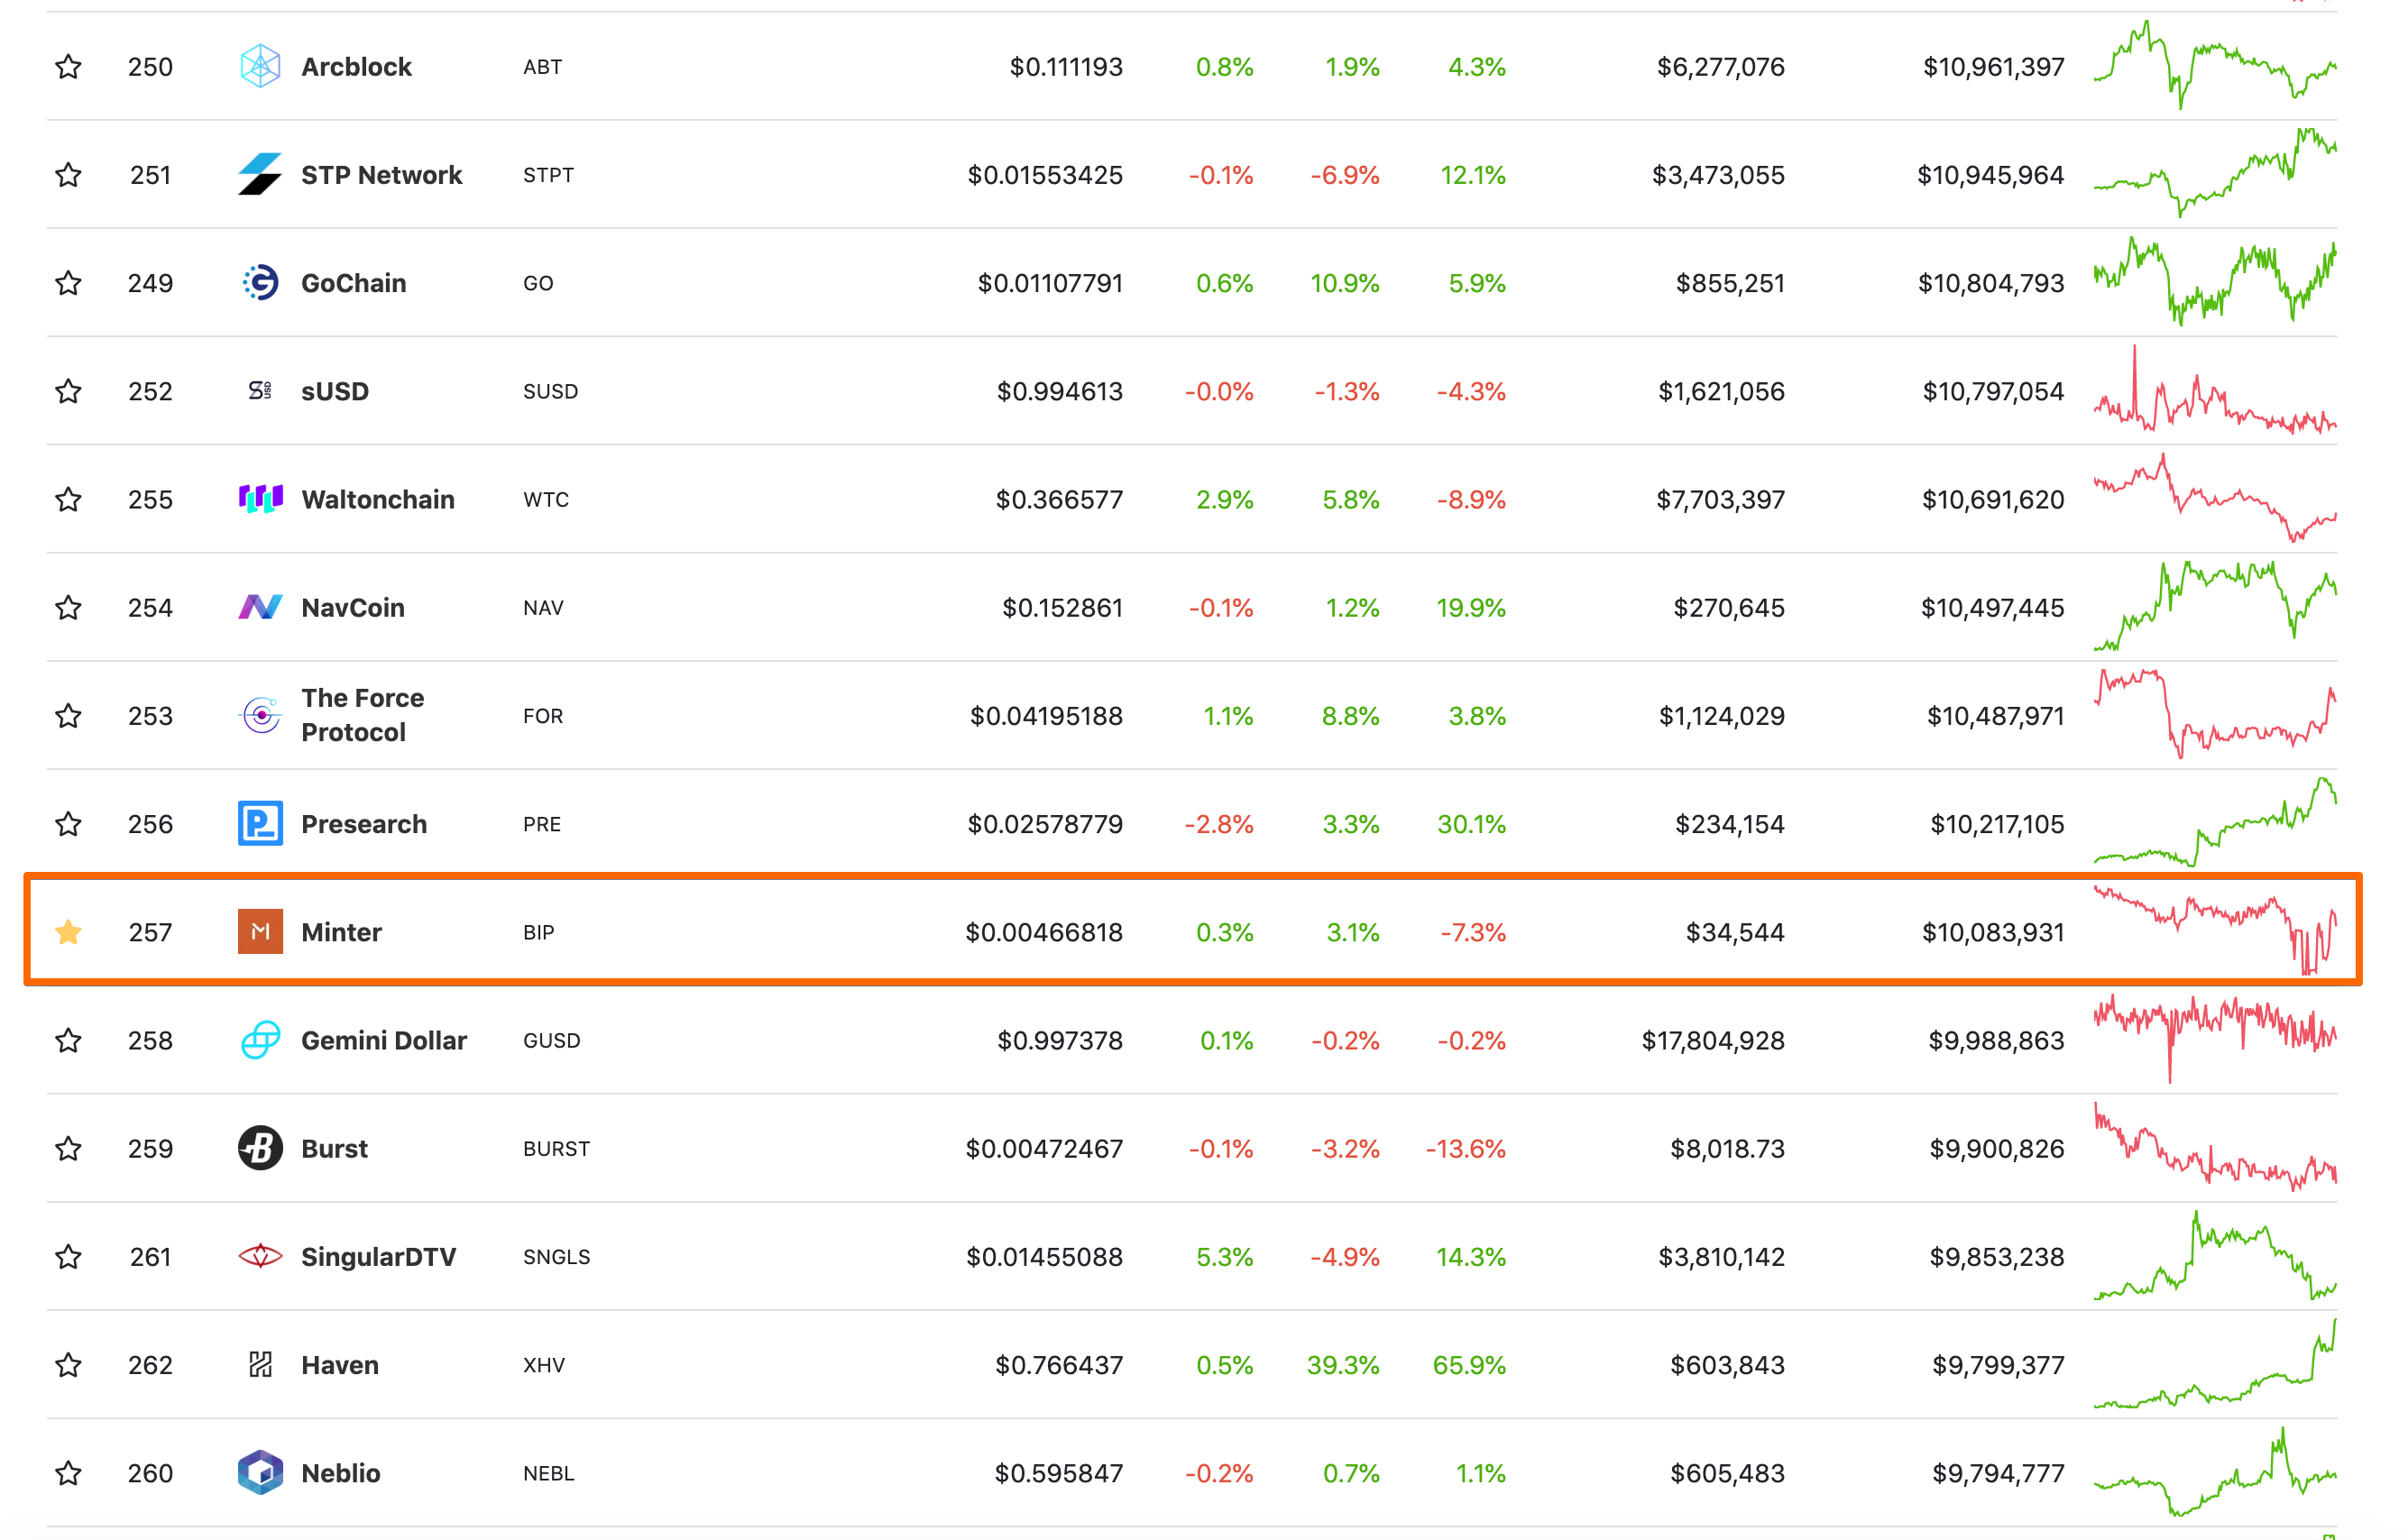The height and width of the screenshot is (1540, 2408).
Task: Open the Neblio coin page
Action: (x=341, y=1473)
